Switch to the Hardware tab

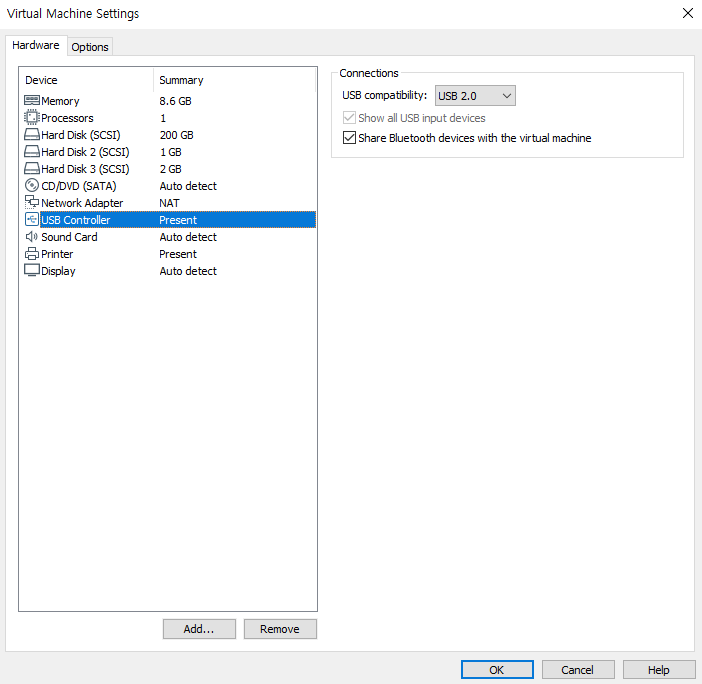pos(36,45)
